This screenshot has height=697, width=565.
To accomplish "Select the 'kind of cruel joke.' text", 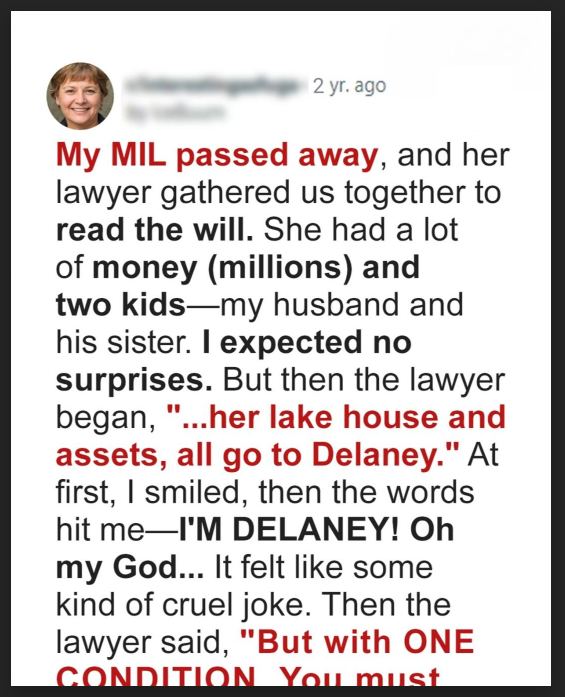I will (x=183, y=606).
